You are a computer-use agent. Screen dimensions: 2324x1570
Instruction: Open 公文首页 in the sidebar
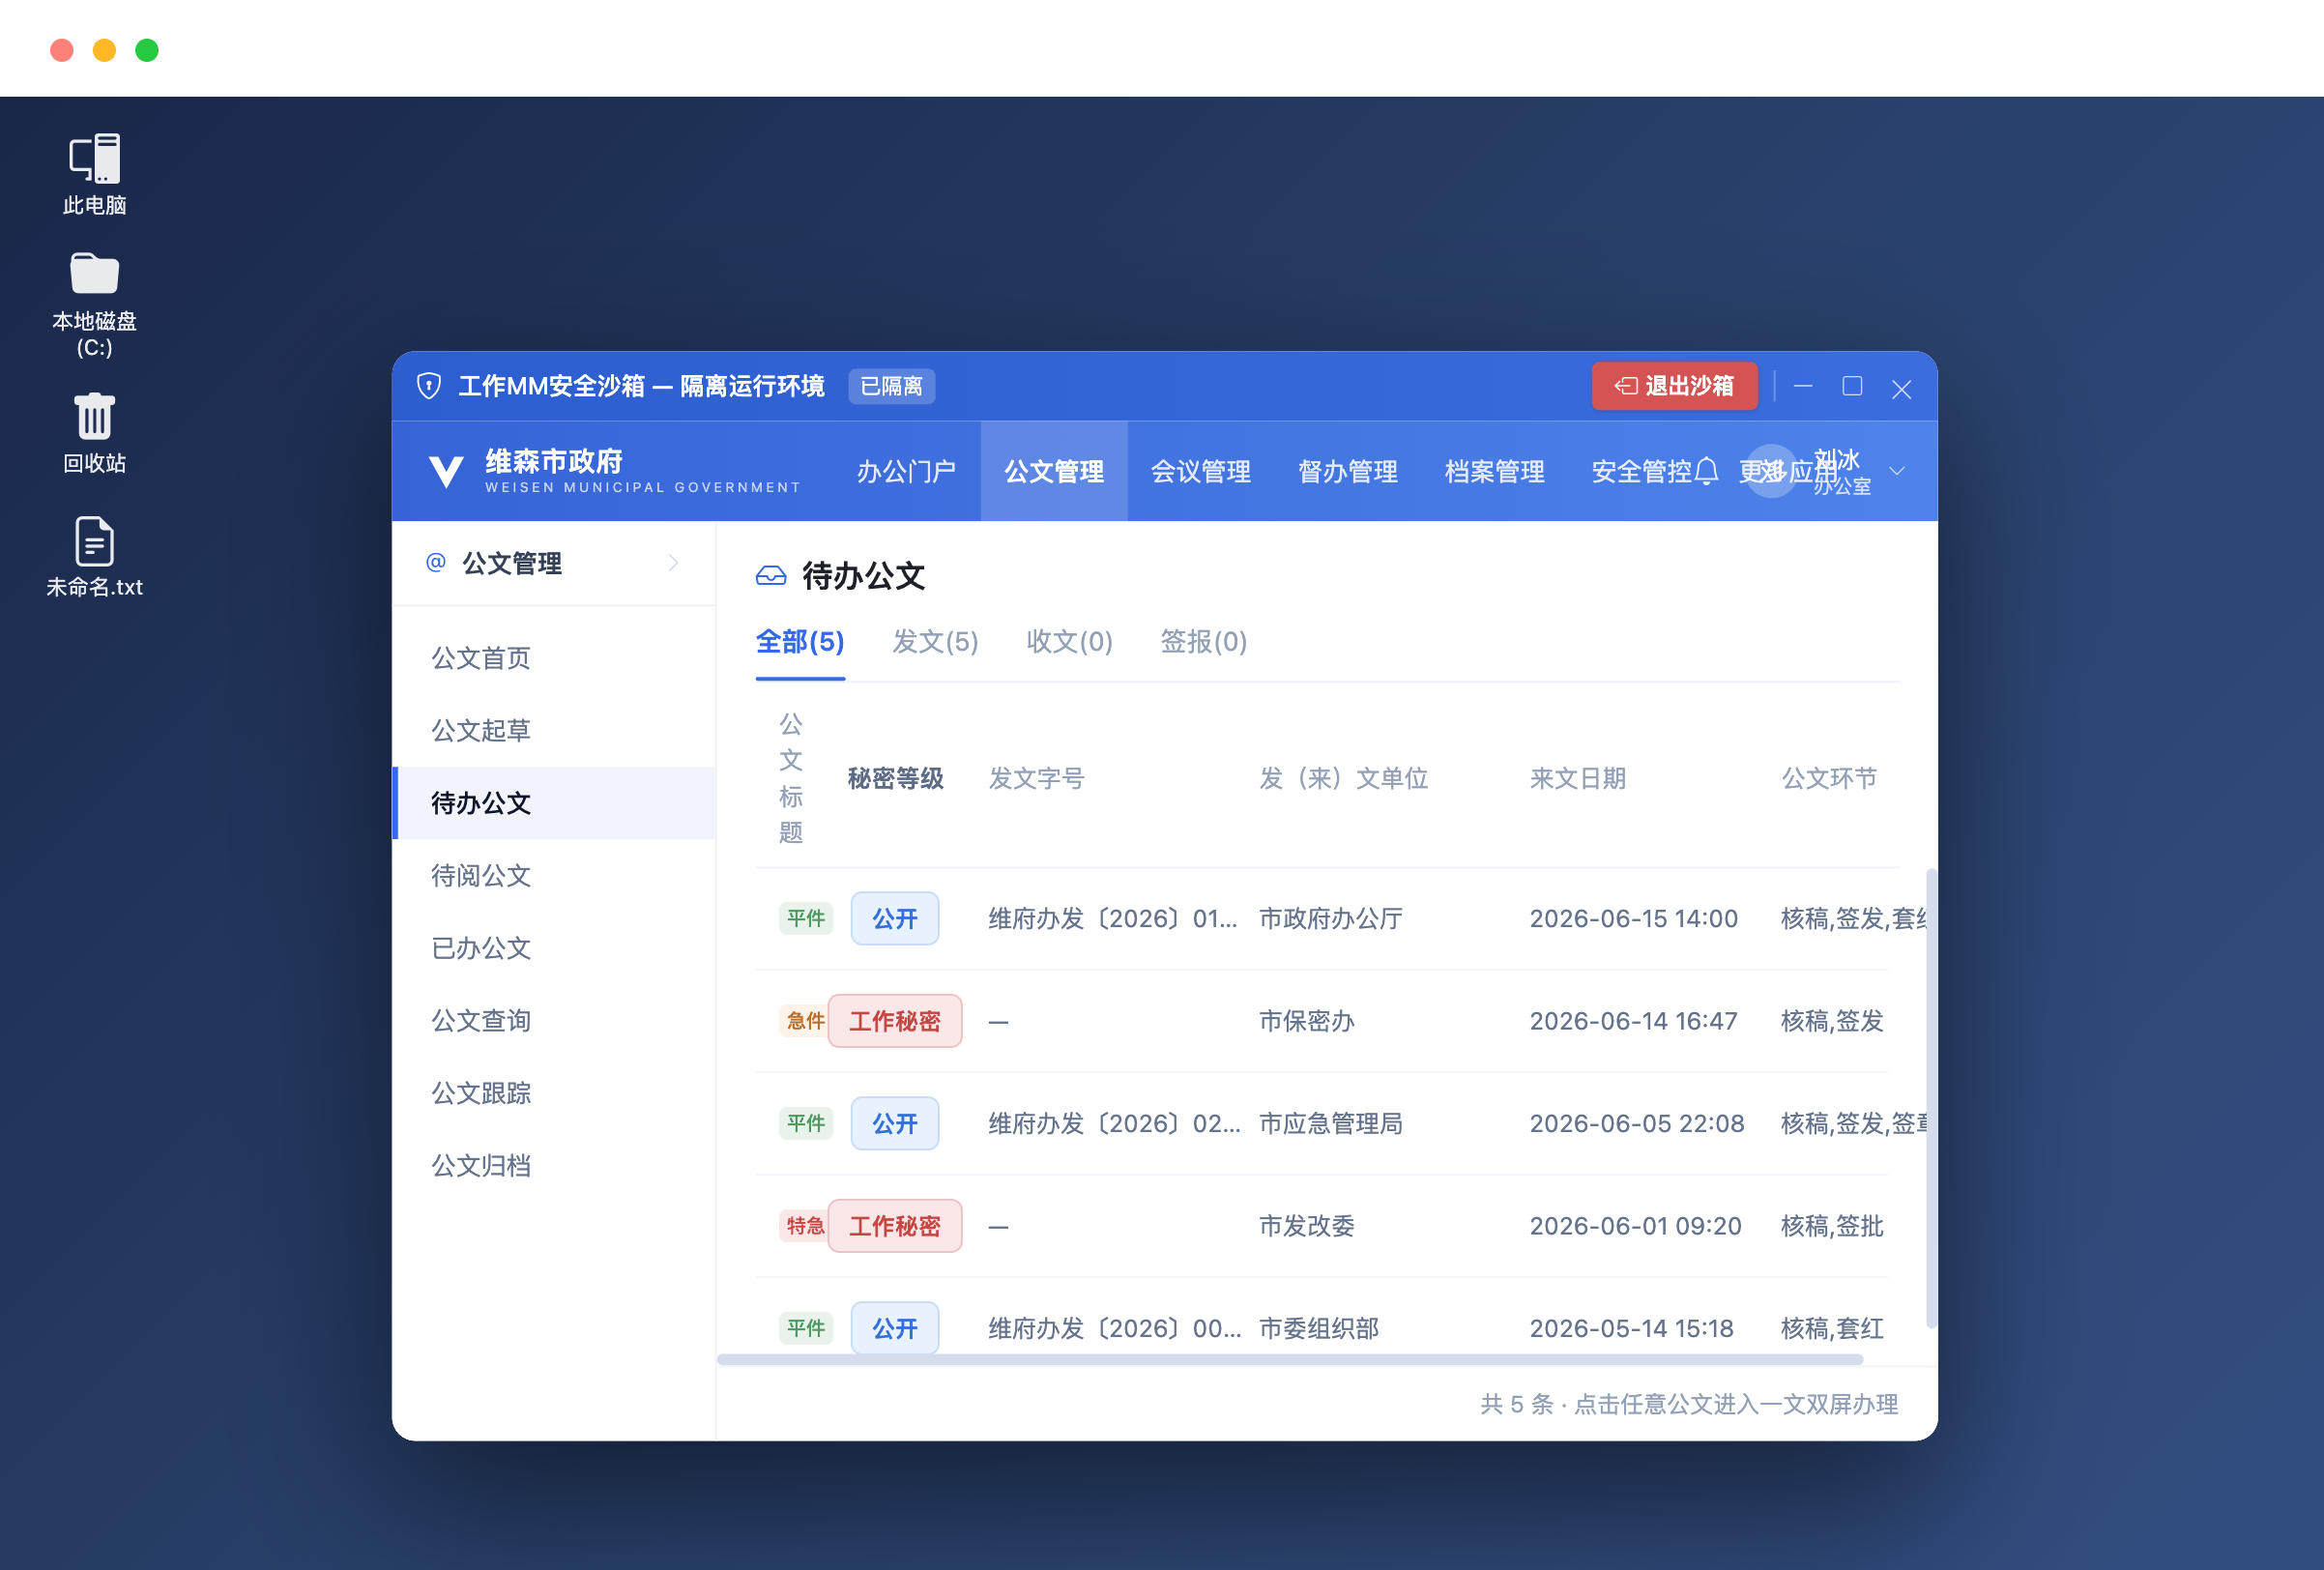[556, 658]
